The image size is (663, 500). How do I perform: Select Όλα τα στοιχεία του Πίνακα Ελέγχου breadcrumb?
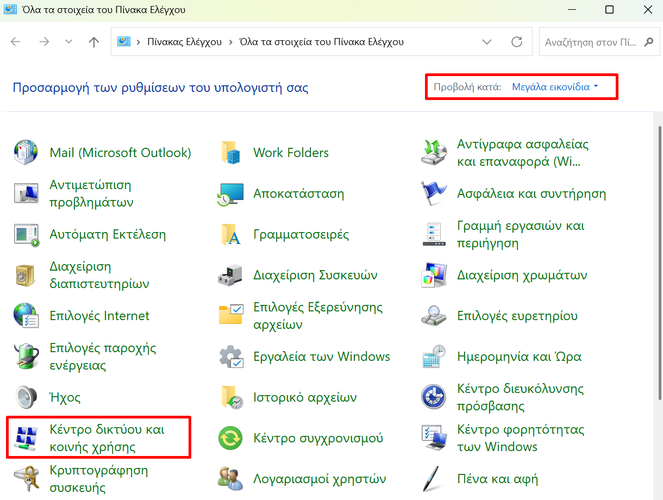pyautogui.click(x=321, y=42)
